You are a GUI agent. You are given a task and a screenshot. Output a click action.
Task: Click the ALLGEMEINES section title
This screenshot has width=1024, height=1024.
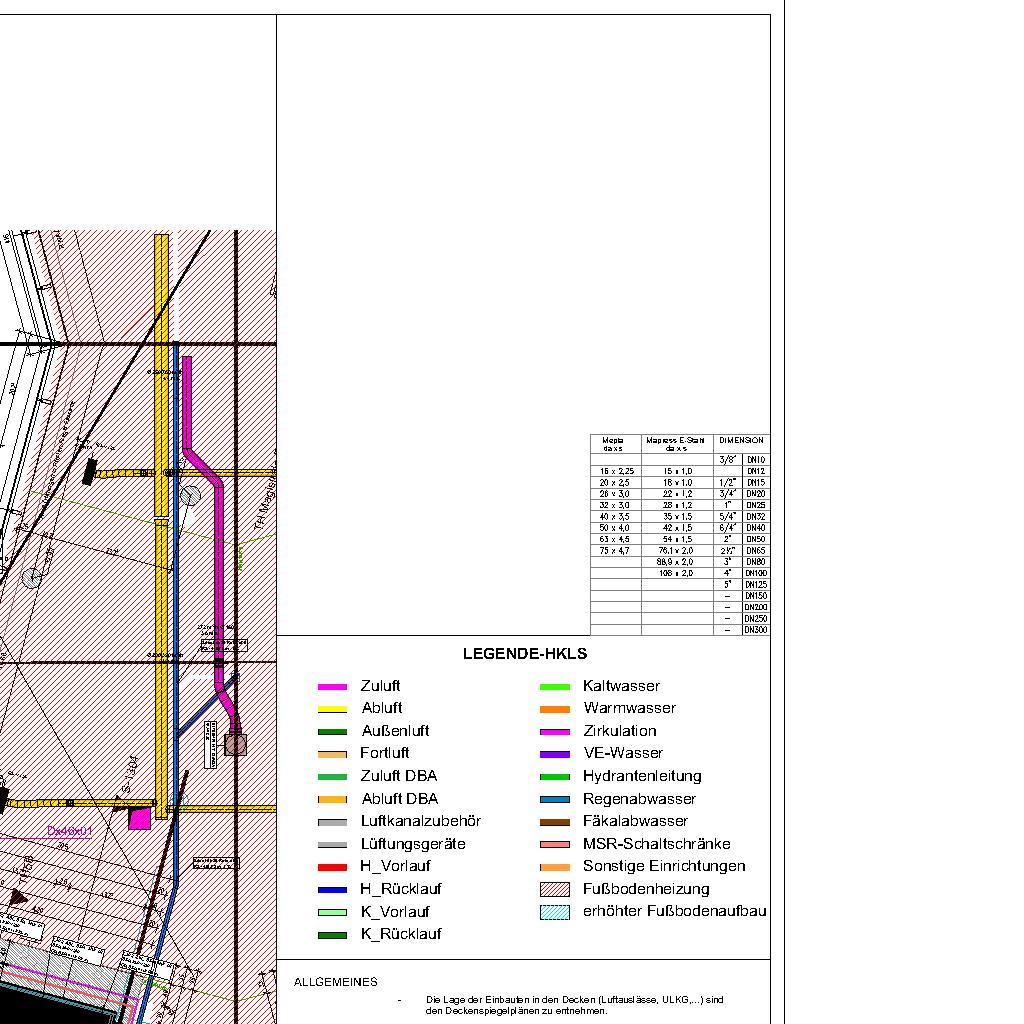pos(335,982)
